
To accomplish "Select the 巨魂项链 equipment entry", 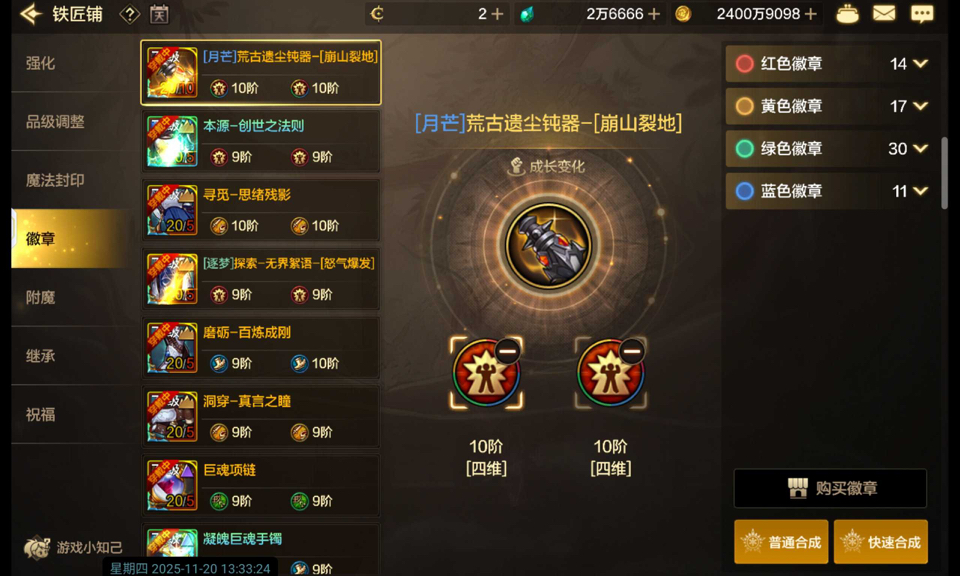I will pyautogui.click(x=261, y=485).
